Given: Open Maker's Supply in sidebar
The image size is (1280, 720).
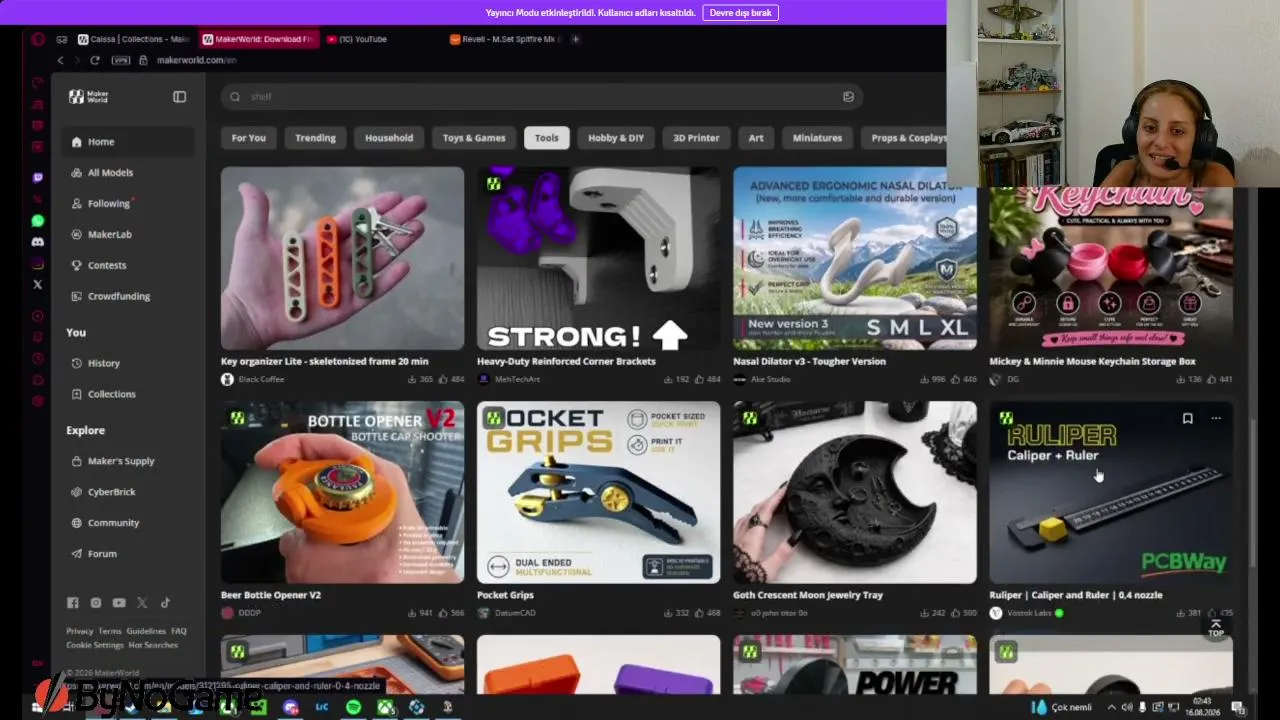Looking at the screenshot, I should [128, 462].
